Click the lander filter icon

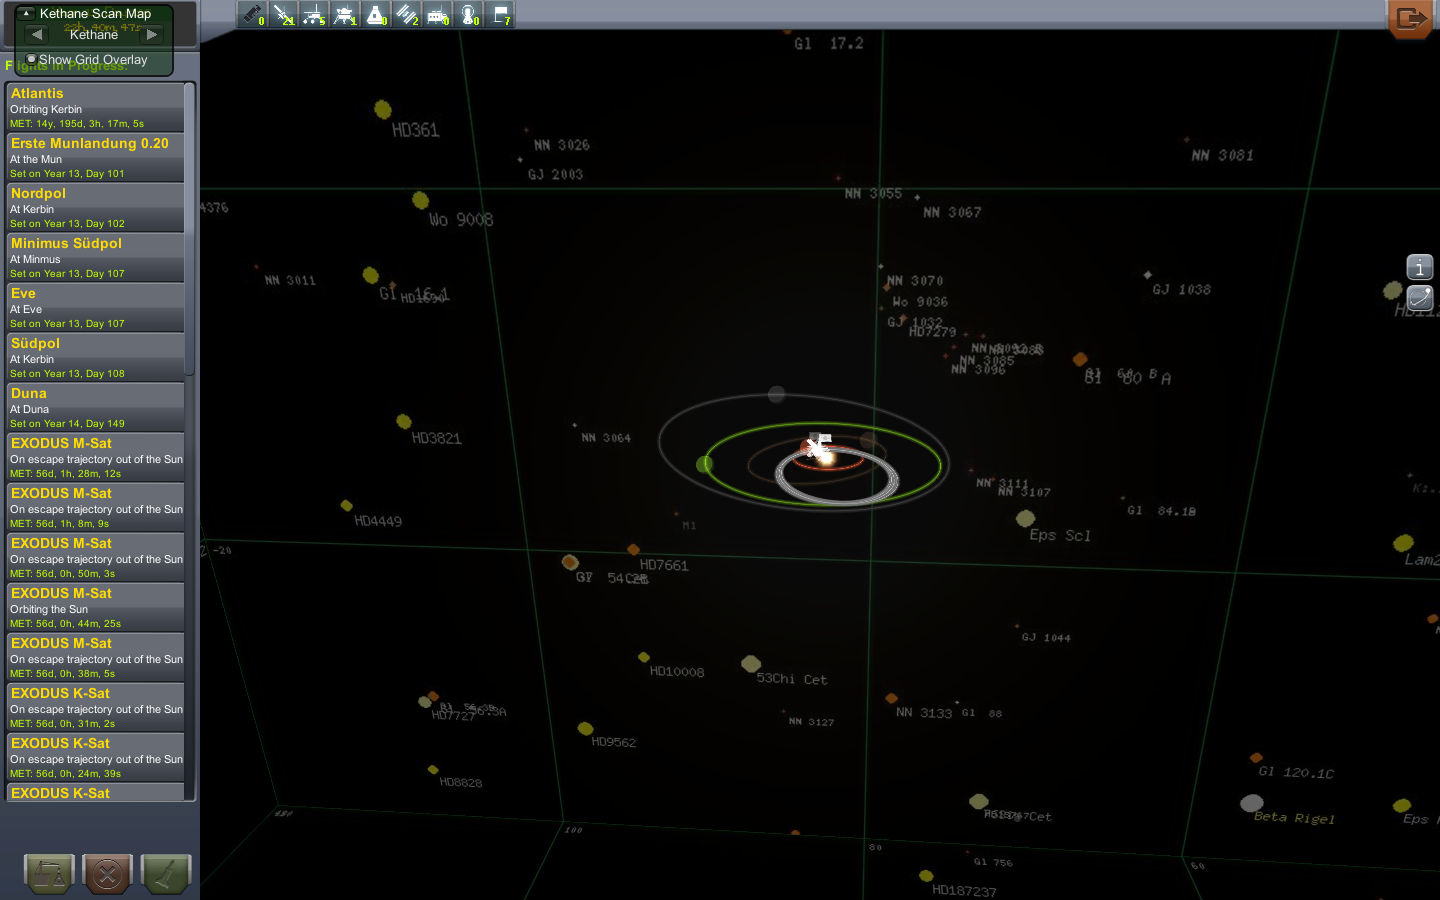click(x=345, y=15)
